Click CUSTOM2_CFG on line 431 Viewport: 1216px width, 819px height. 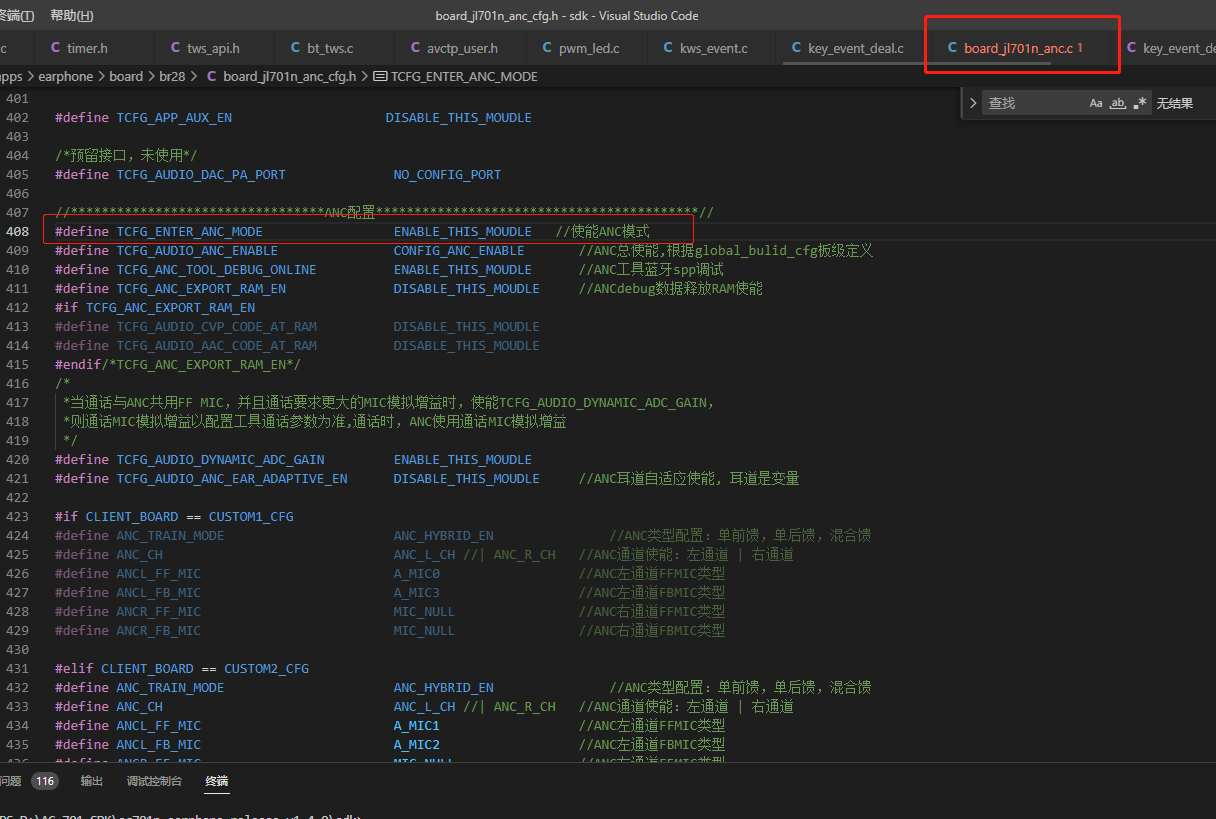tap(266, 669)
